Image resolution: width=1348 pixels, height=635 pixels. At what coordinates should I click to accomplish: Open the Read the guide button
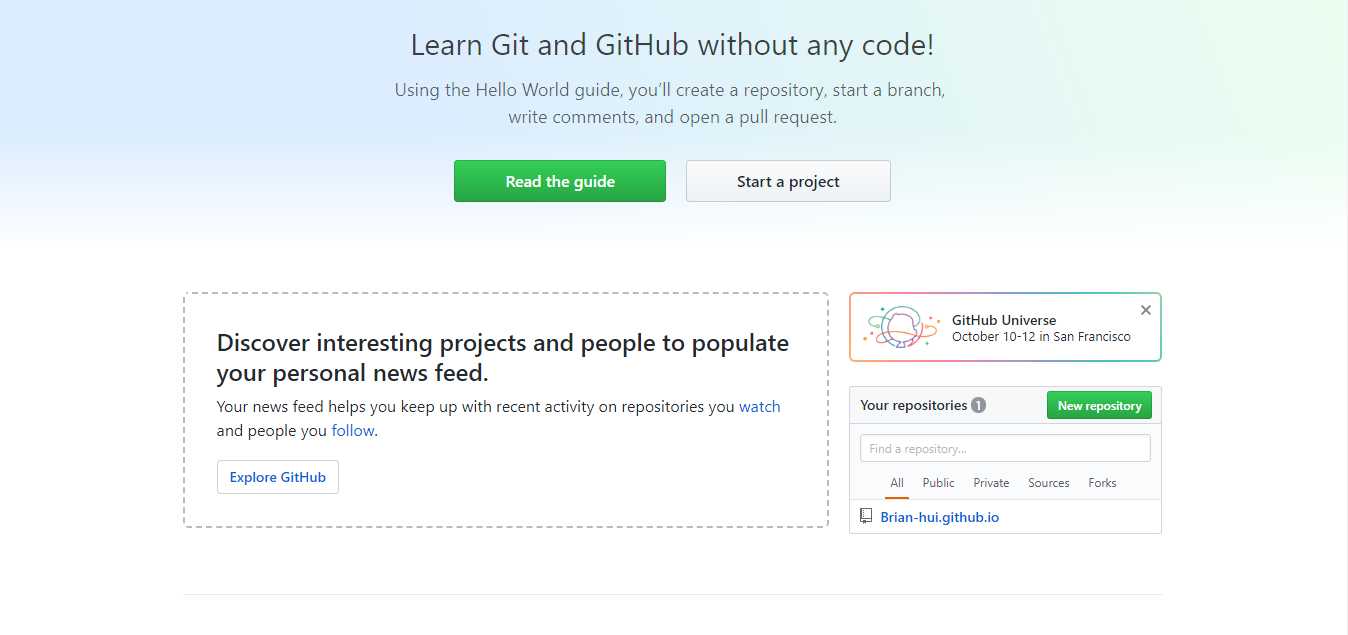[560, 181]
